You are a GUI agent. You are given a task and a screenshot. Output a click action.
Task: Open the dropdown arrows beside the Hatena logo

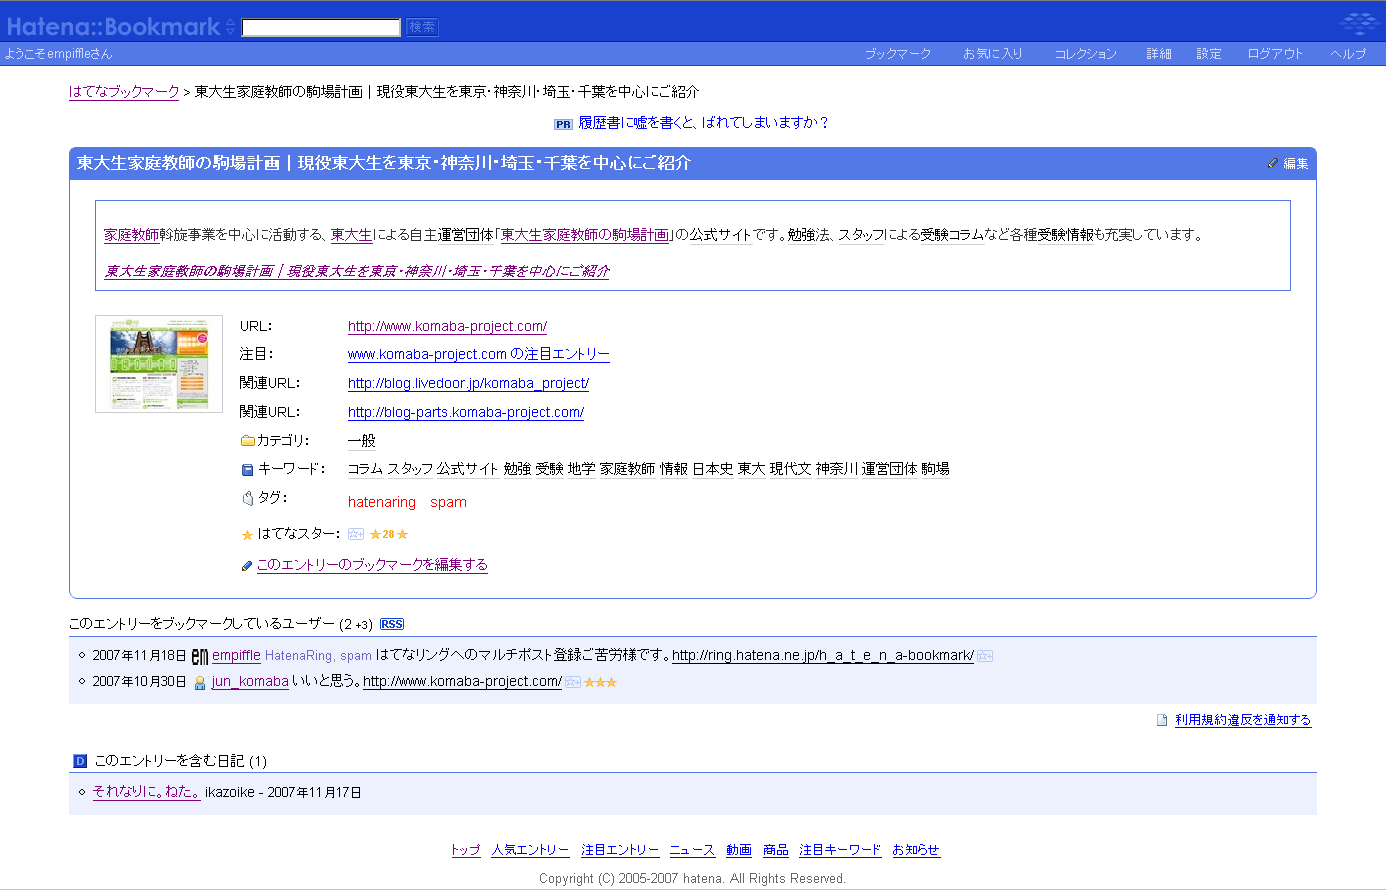click(x=230, y=27)
